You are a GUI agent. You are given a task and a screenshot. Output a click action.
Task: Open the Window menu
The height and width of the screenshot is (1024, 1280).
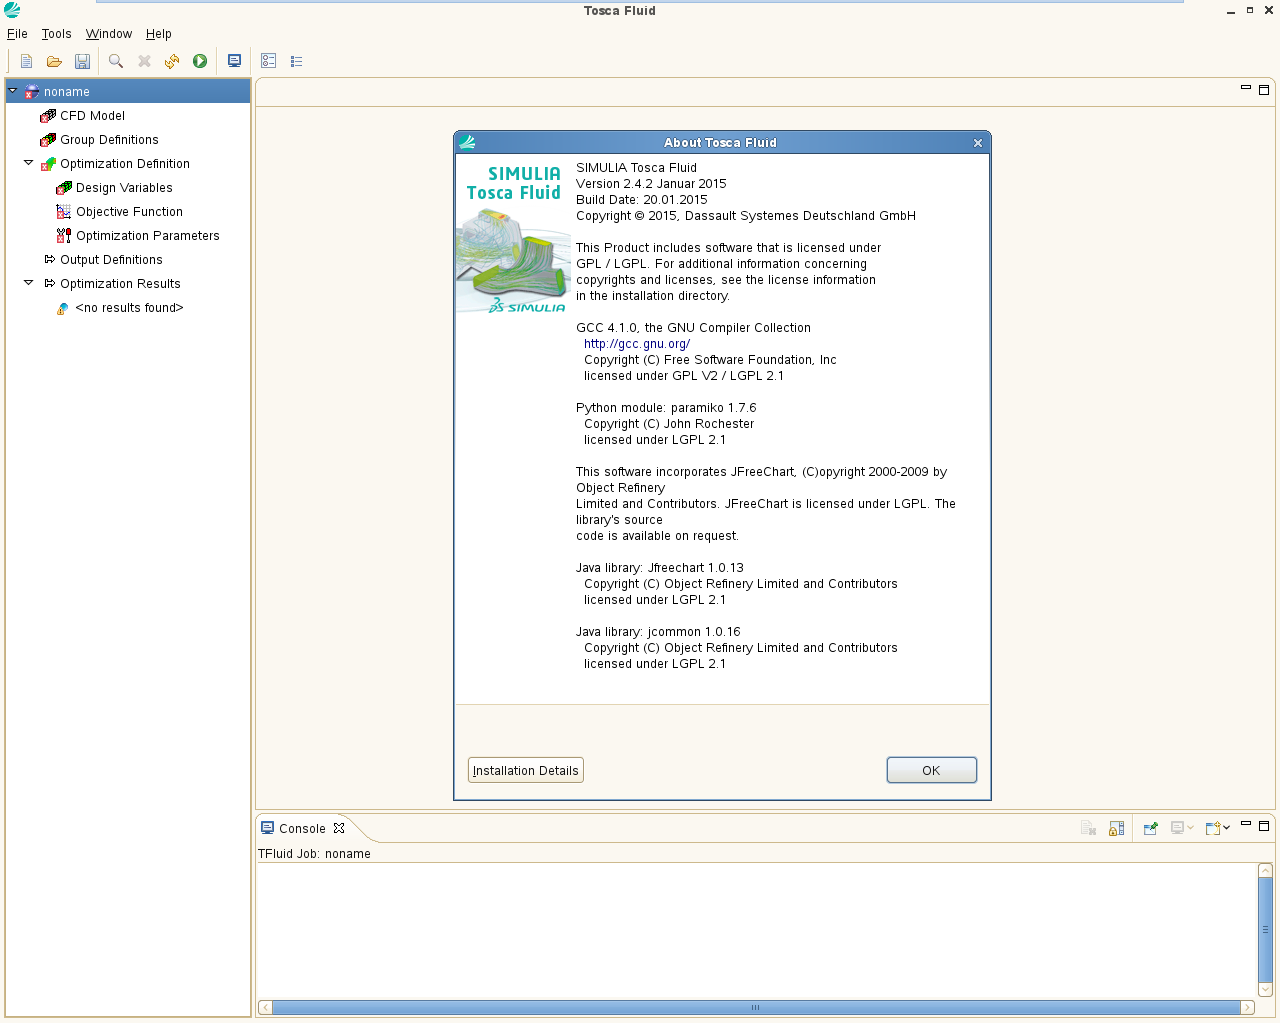(x=109, y=34)
